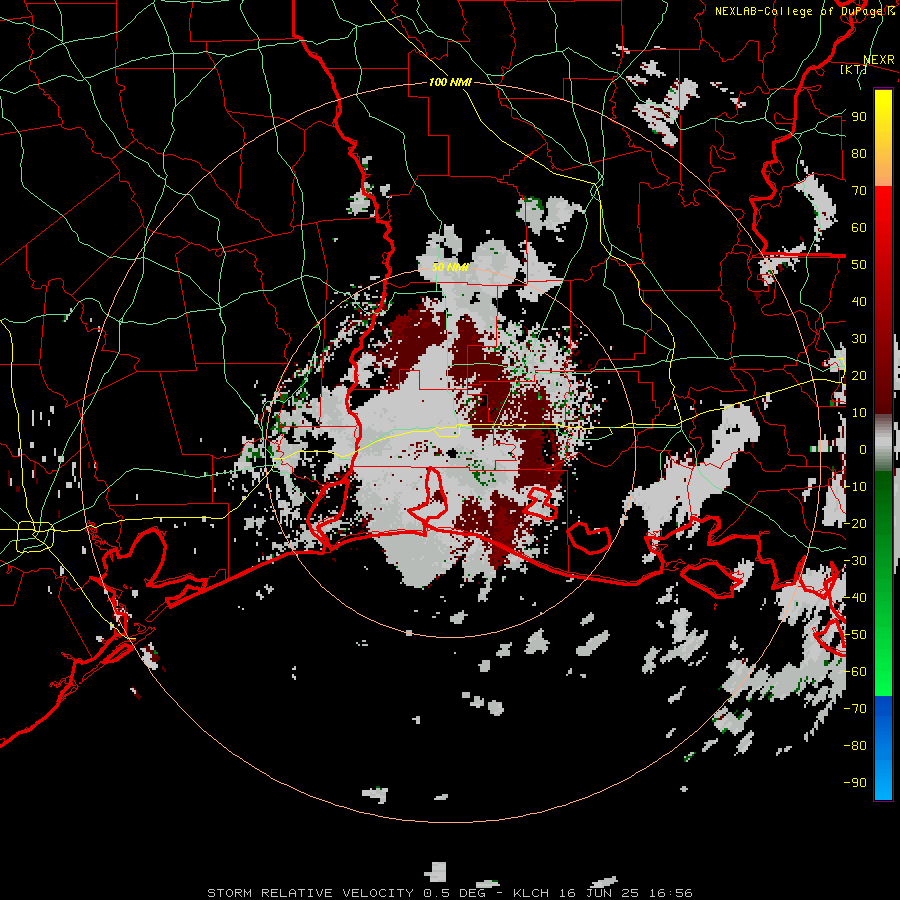900x900 pixels.
Task: Click the NEXR label near the legend
Action: click(879, 59)
